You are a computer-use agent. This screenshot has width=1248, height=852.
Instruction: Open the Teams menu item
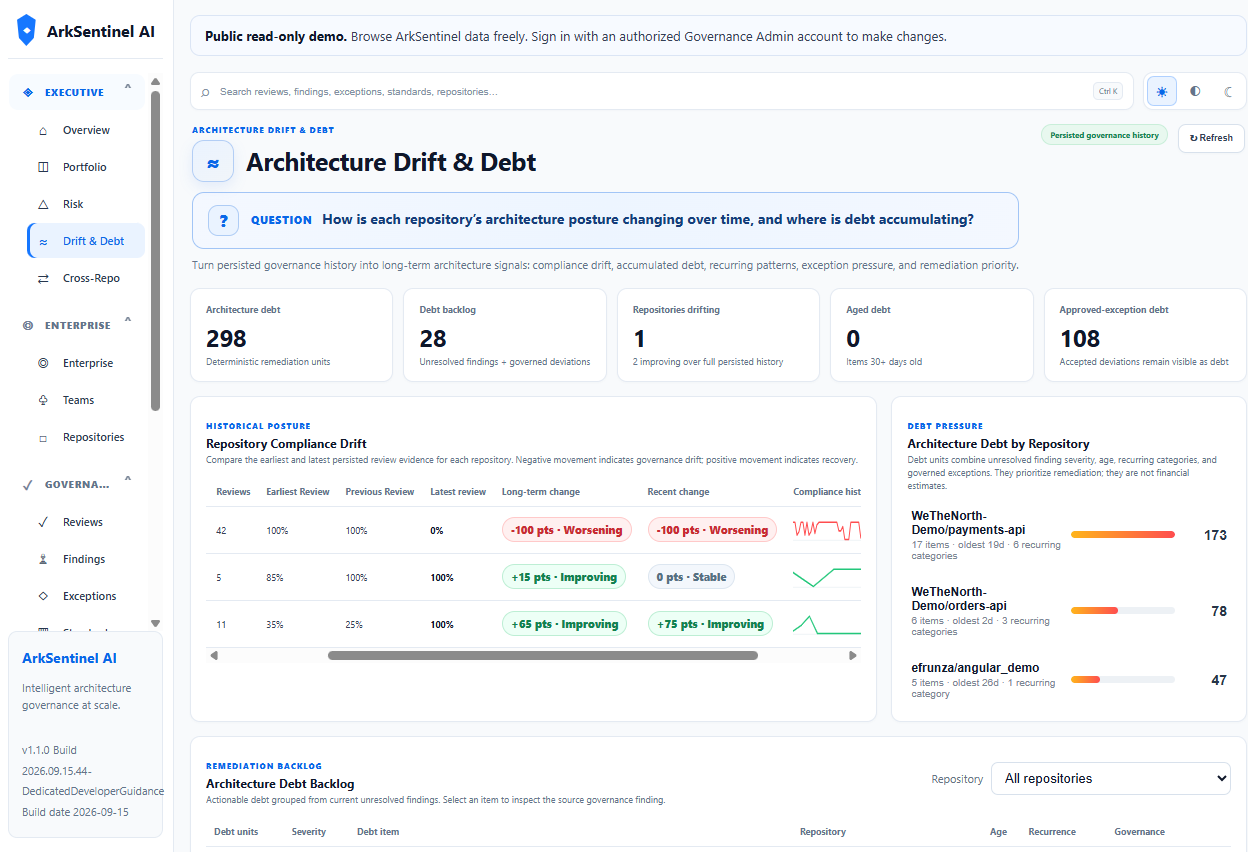click(86, 400)
